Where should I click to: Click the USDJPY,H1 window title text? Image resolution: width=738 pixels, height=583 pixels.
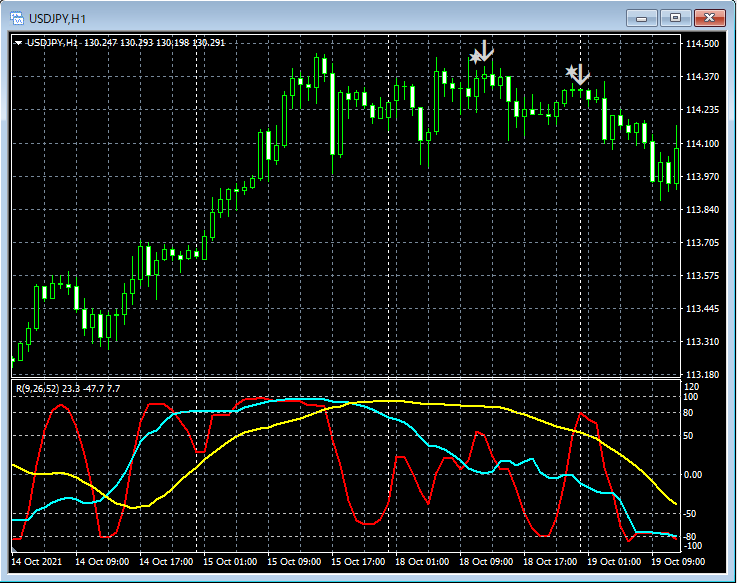pyautogui.click(x=57, y=18)
